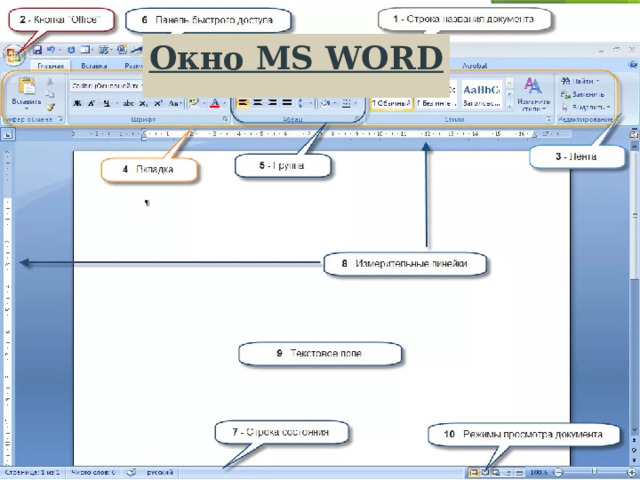The image size is (640, 480).
Task: Open the font name combo box
Action: tap(107, 86)
